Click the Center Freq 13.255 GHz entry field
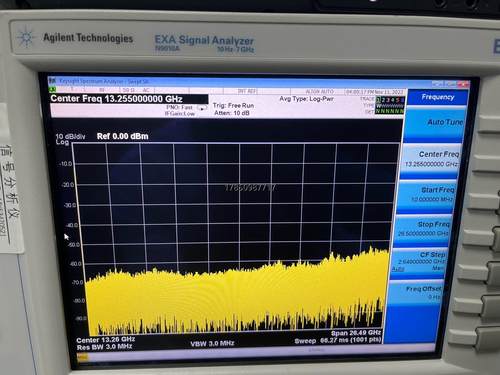Viewport: 500px width, 375px height. pos(129,99)
